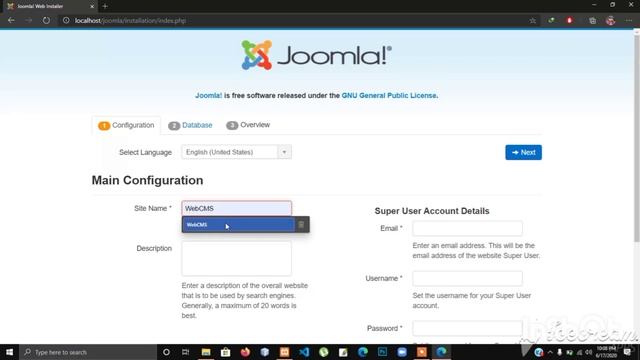Click the blue Next button
Screen dimensions: 640x360
pyautogui.click(x=523, y=152)
